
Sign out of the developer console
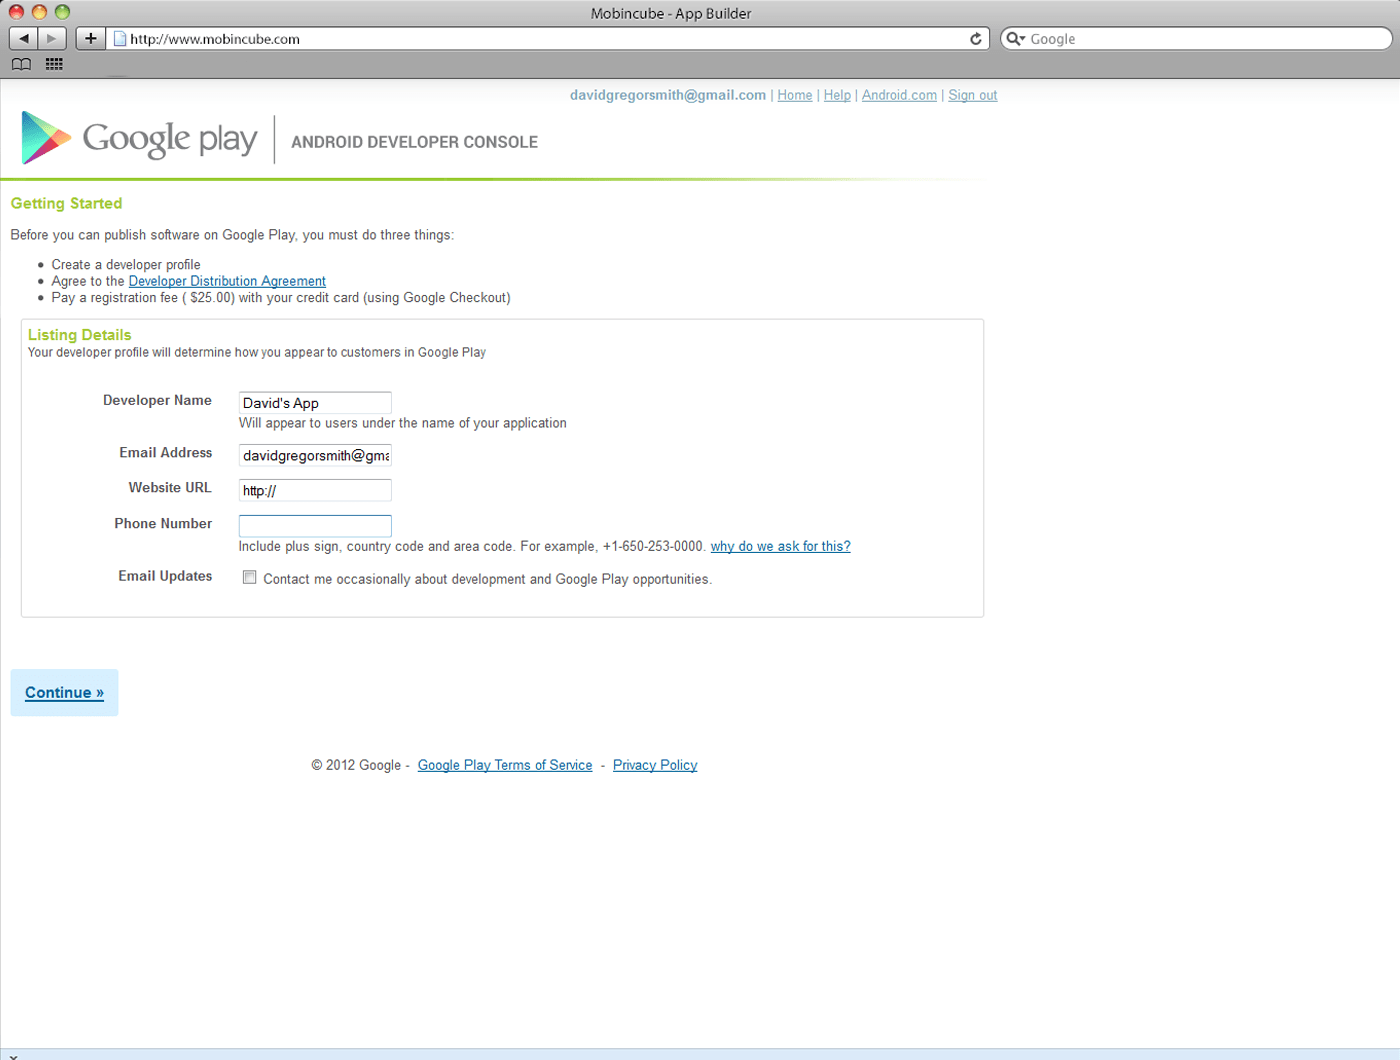pos(973,95)
